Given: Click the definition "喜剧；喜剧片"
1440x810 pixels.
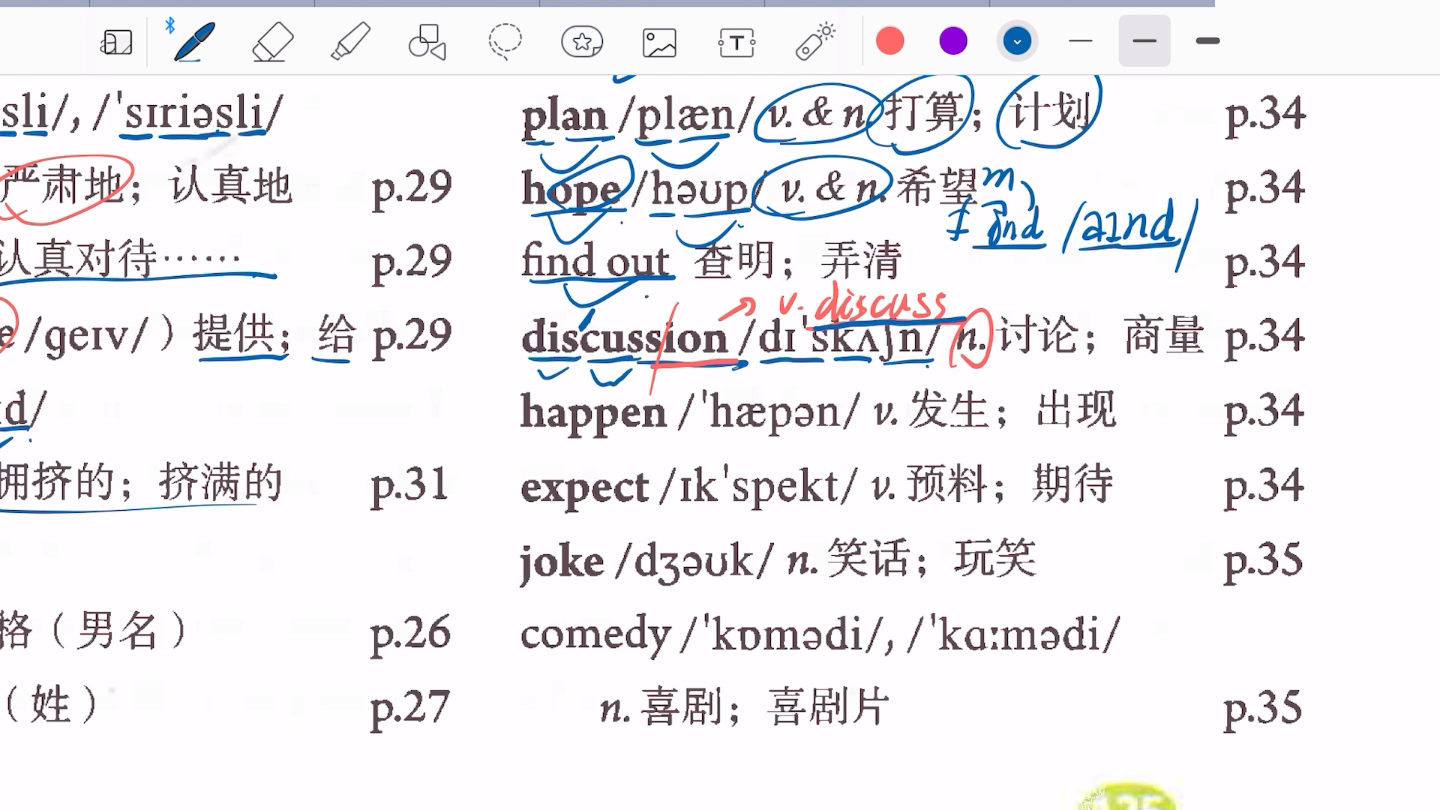Looking at the screenshot, I should pyautogui.click(x=765, y=708).
